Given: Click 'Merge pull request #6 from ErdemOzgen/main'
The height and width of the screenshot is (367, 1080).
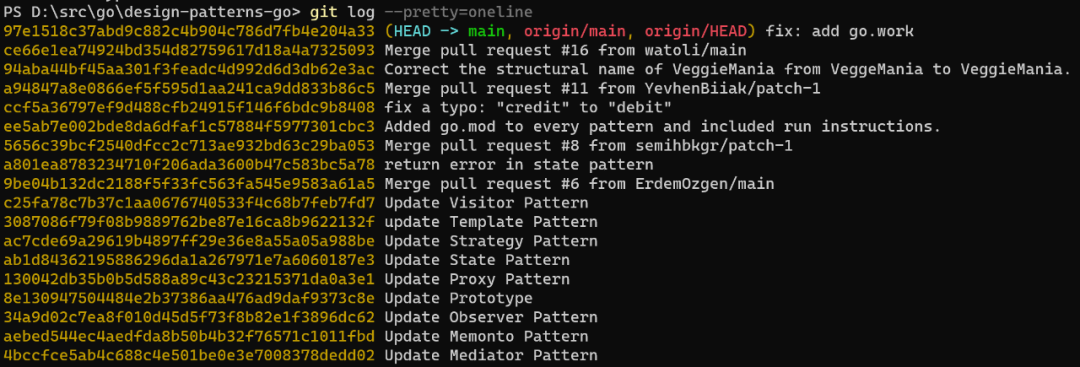Looking at the screenshot, I should [579, 185].
